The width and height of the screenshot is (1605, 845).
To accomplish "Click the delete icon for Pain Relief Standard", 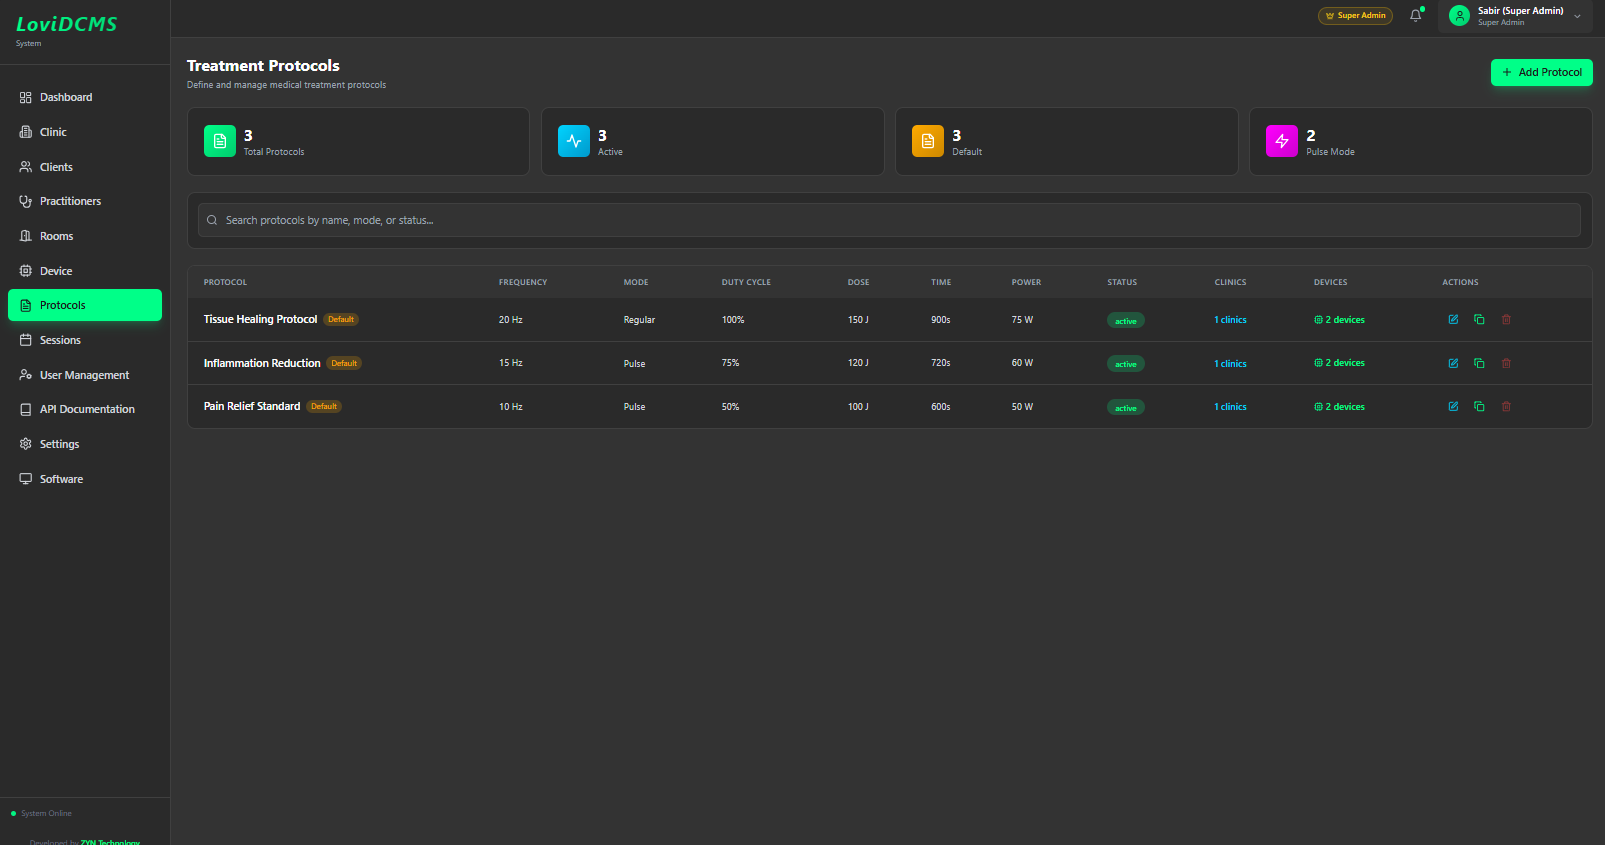I will (1506, 407).
